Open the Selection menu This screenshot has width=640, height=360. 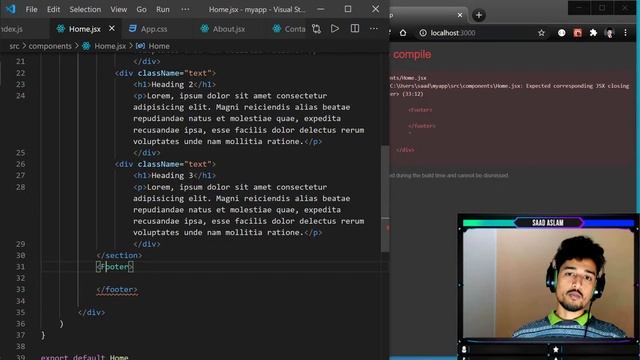tap(85, 9)
